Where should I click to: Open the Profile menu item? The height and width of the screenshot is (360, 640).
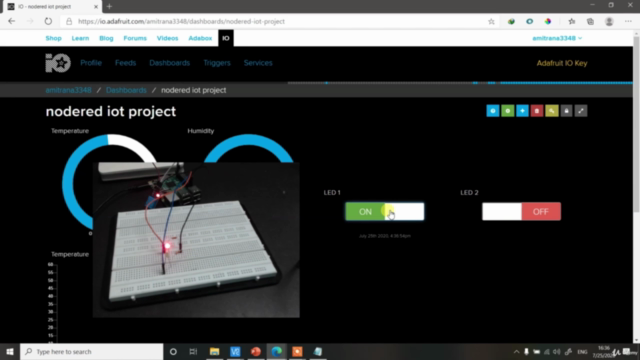(x=91, y=63)
